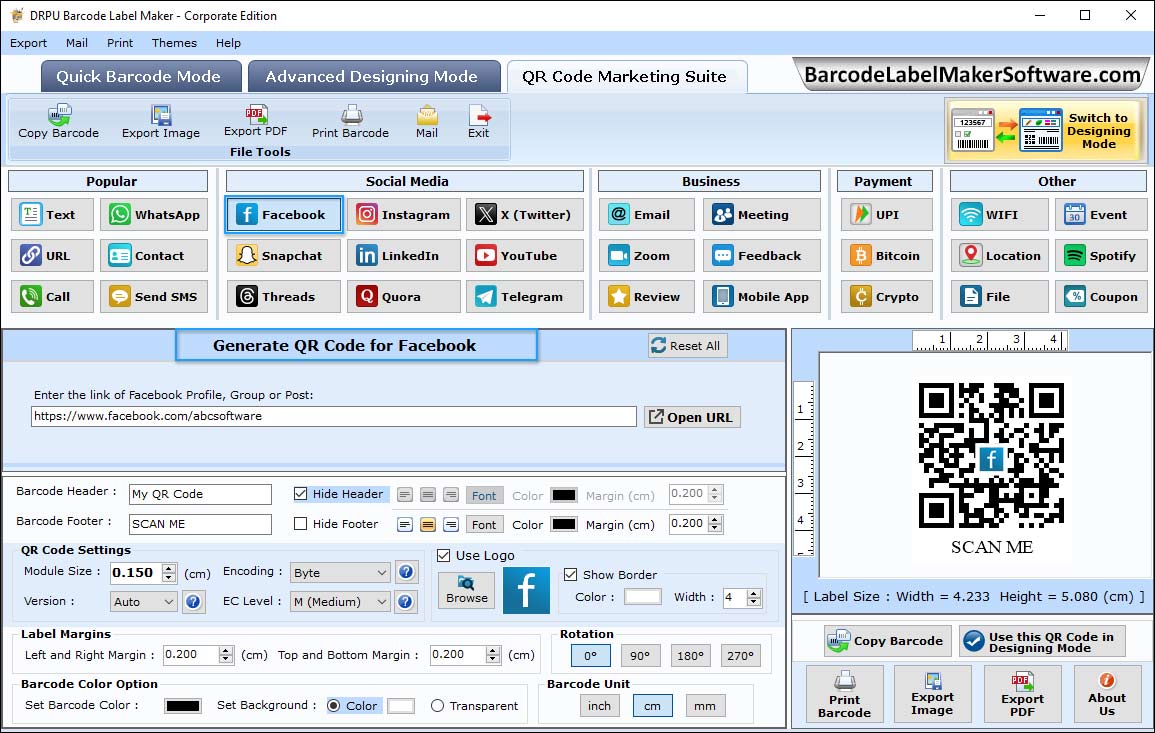Image resolution: width=1155 pixels, height=733 pixels.
Task: Choose the Threads QR code type
Action: point(284,296)
